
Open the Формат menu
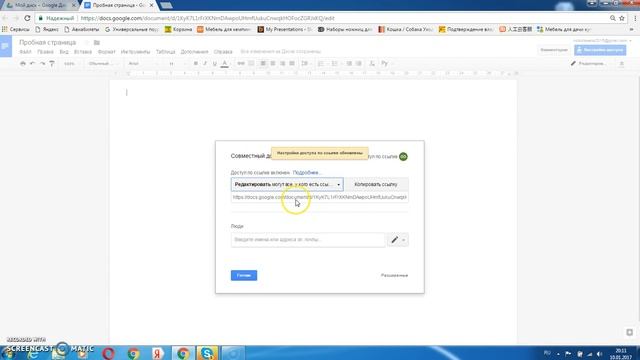coord(107,52)
